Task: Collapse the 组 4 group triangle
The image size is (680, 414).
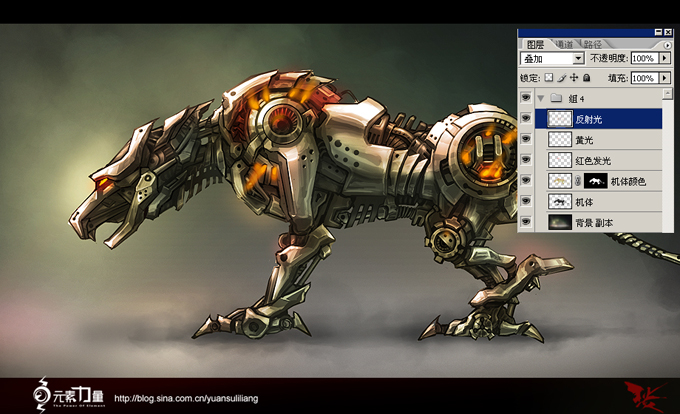Action: click(541, 98)
